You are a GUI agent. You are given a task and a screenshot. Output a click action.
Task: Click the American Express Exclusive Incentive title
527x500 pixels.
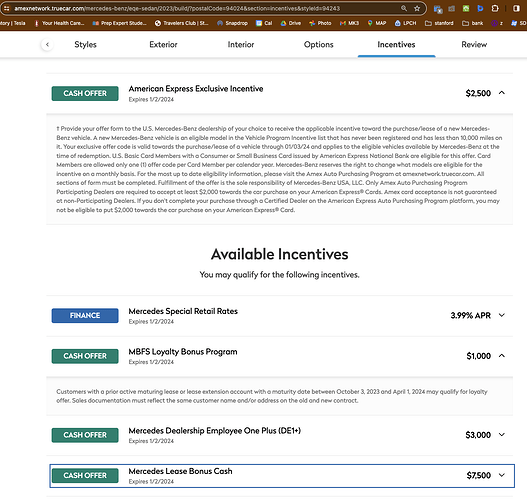(196, 89)
